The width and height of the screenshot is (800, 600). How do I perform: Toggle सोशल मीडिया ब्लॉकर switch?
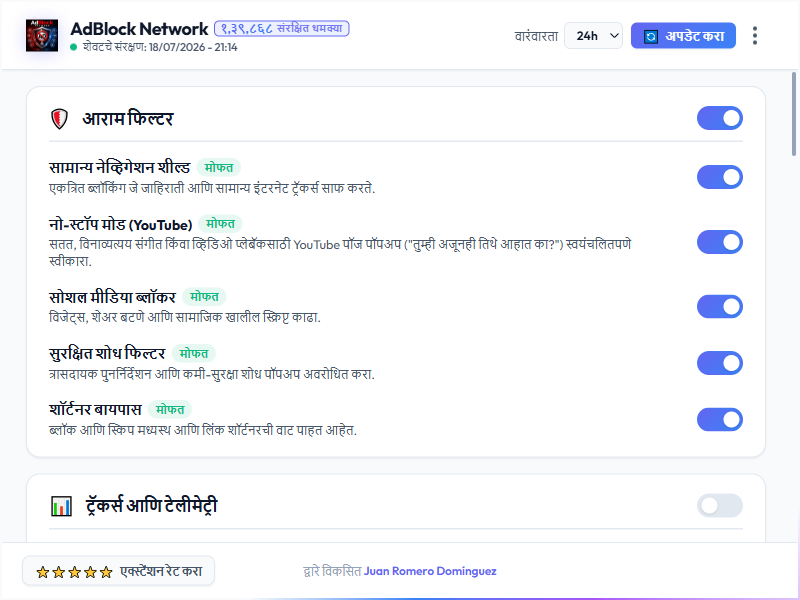tap(719, 307)
